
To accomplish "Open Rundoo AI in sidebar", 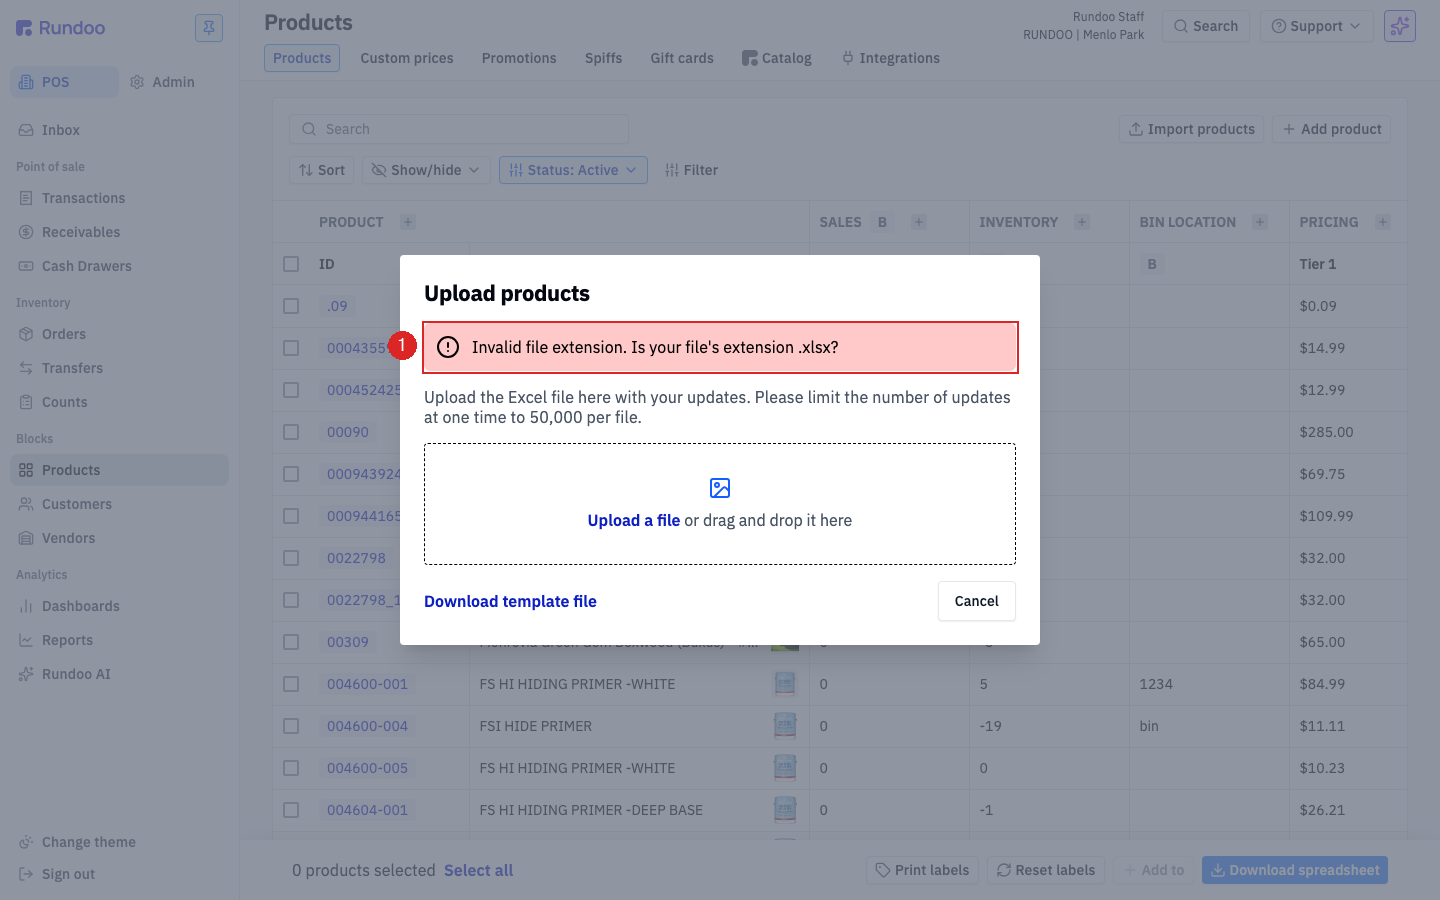I will pos(119,674).
